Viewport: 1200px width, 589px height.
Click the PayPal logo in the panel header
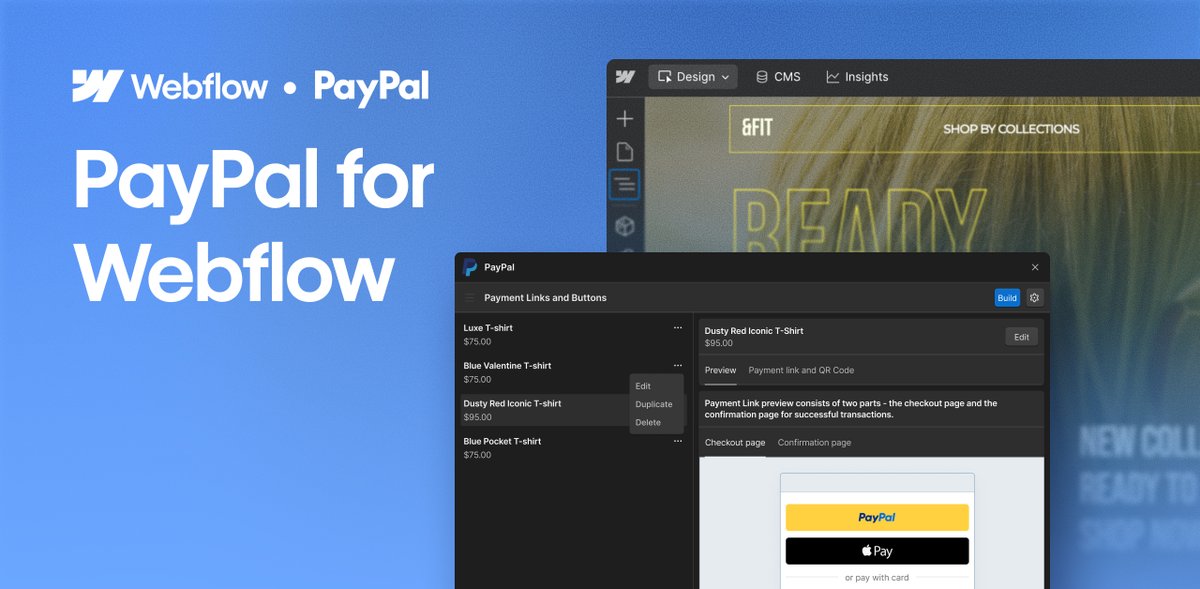pos(470,267)
